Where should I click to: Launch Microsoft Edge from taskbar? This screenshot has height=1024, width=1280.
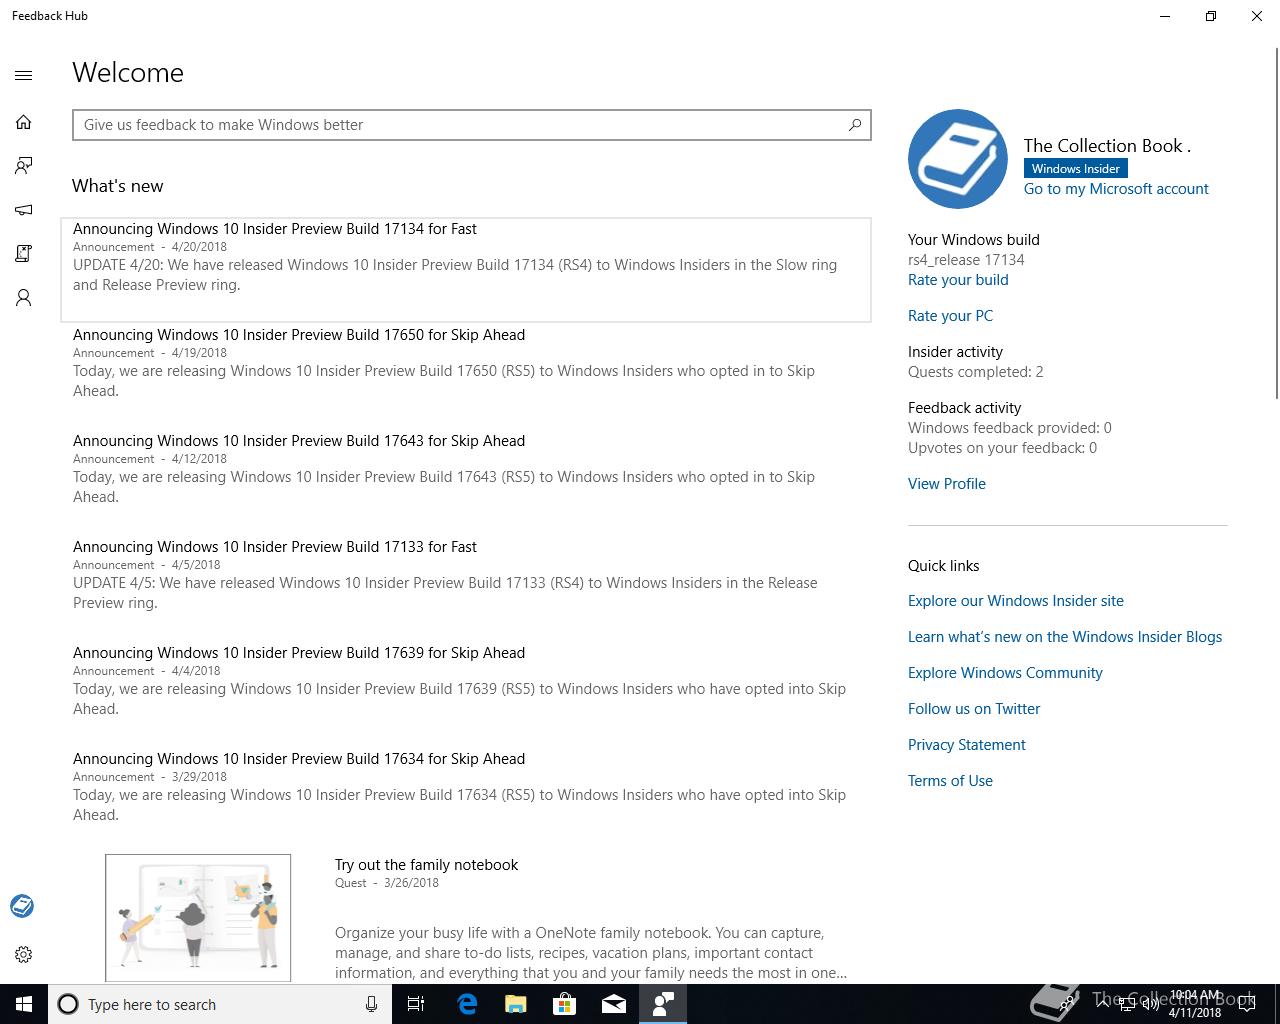(466, 1004)
